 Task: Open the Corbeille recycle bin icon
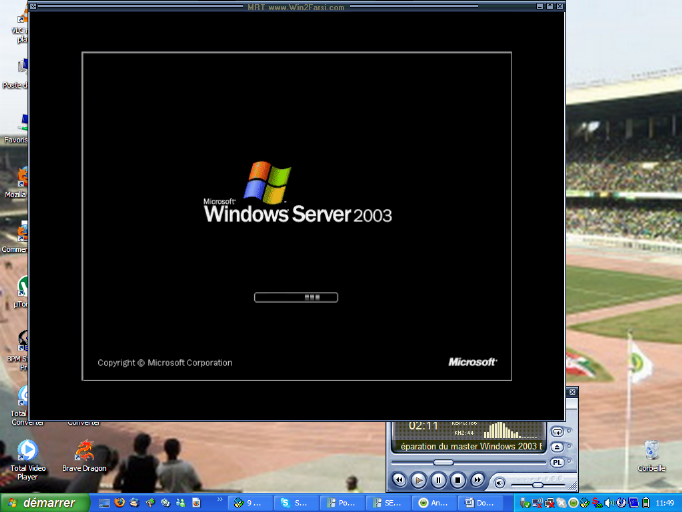tap(651, 456)
